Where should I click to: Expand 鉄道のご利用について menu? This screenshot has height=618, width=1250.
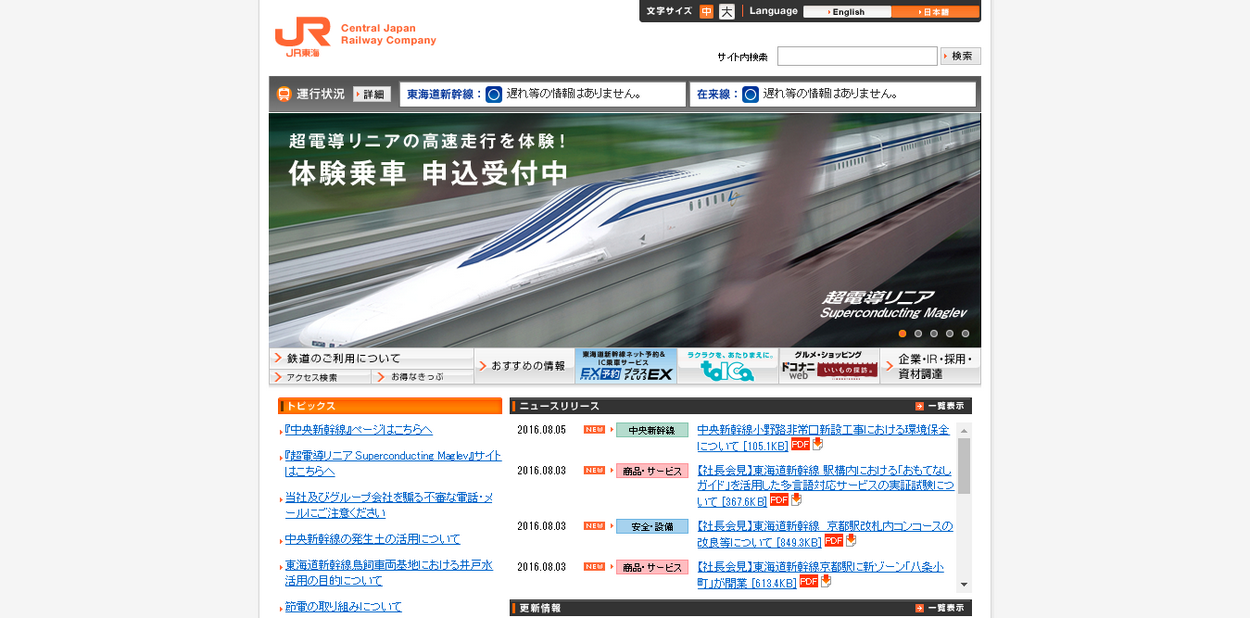pos(371,358)
